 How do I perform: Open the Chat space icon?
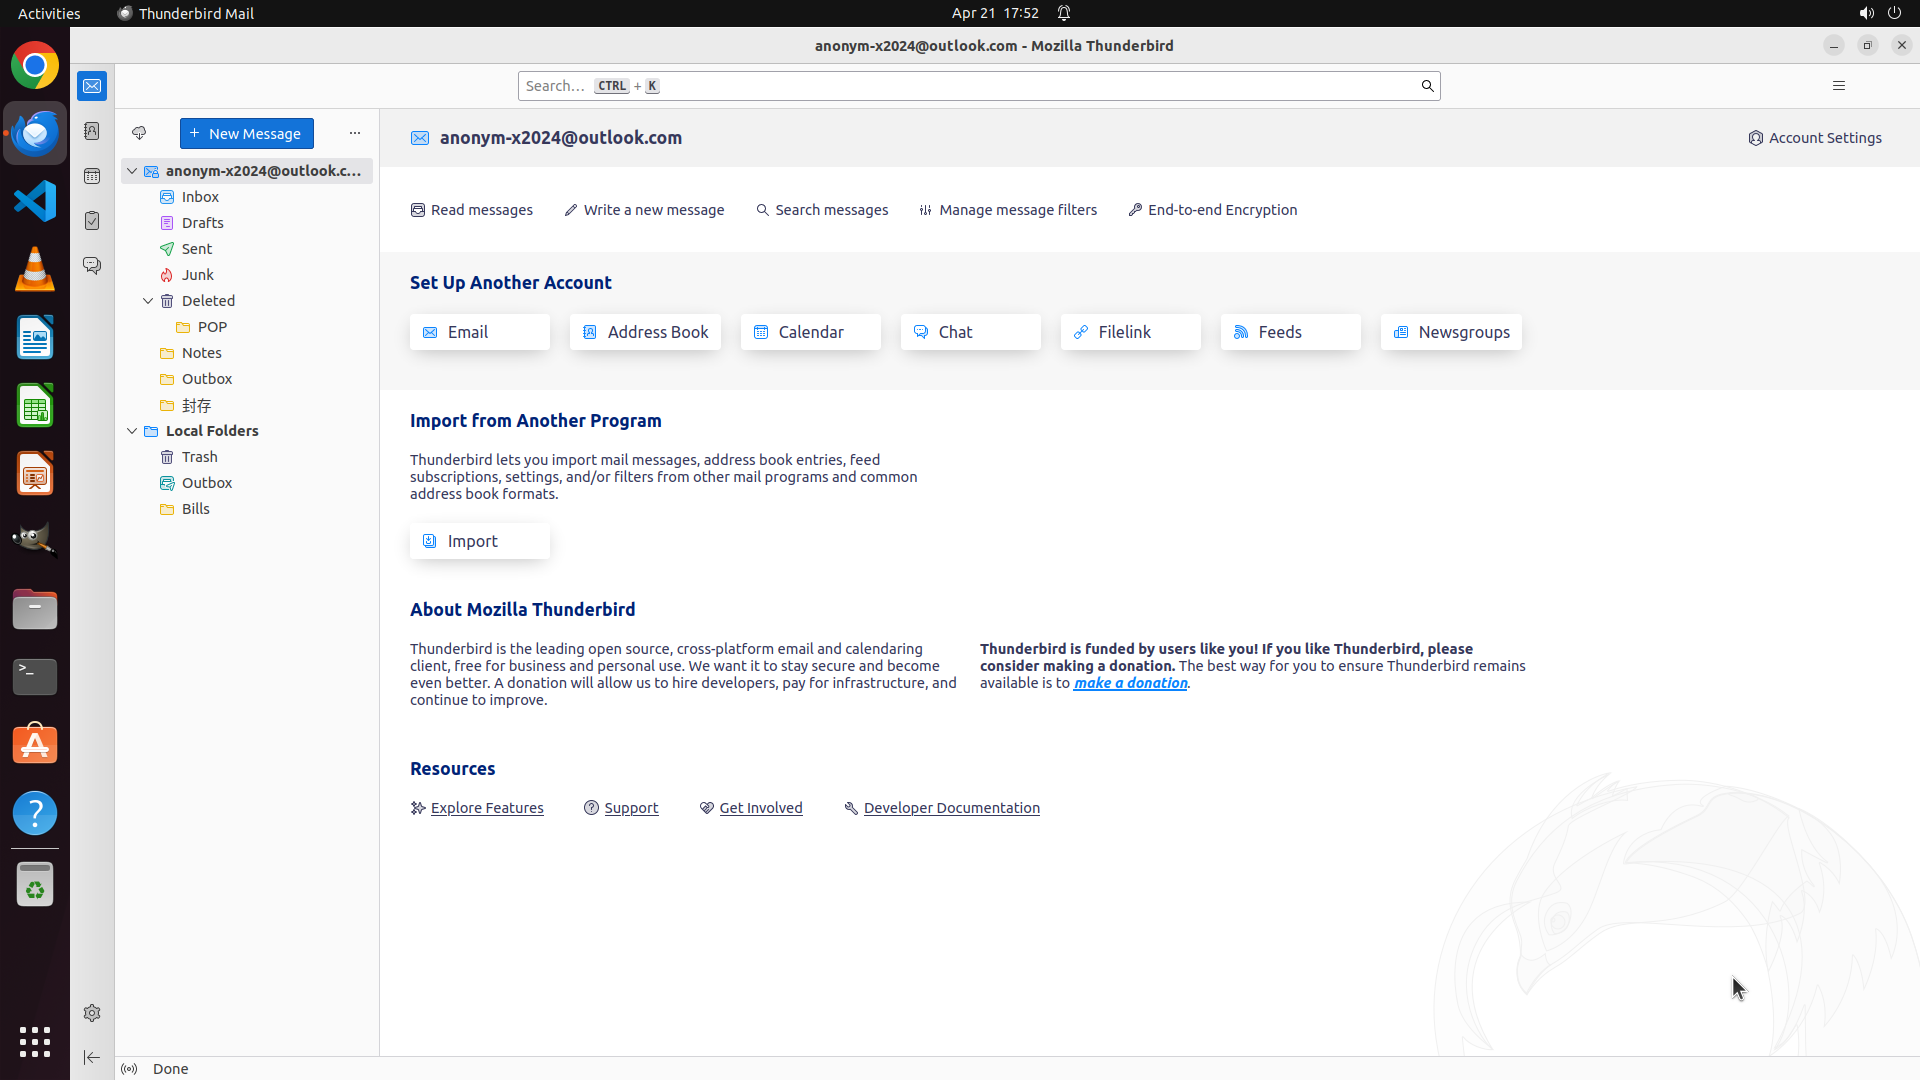click(92, 266)
